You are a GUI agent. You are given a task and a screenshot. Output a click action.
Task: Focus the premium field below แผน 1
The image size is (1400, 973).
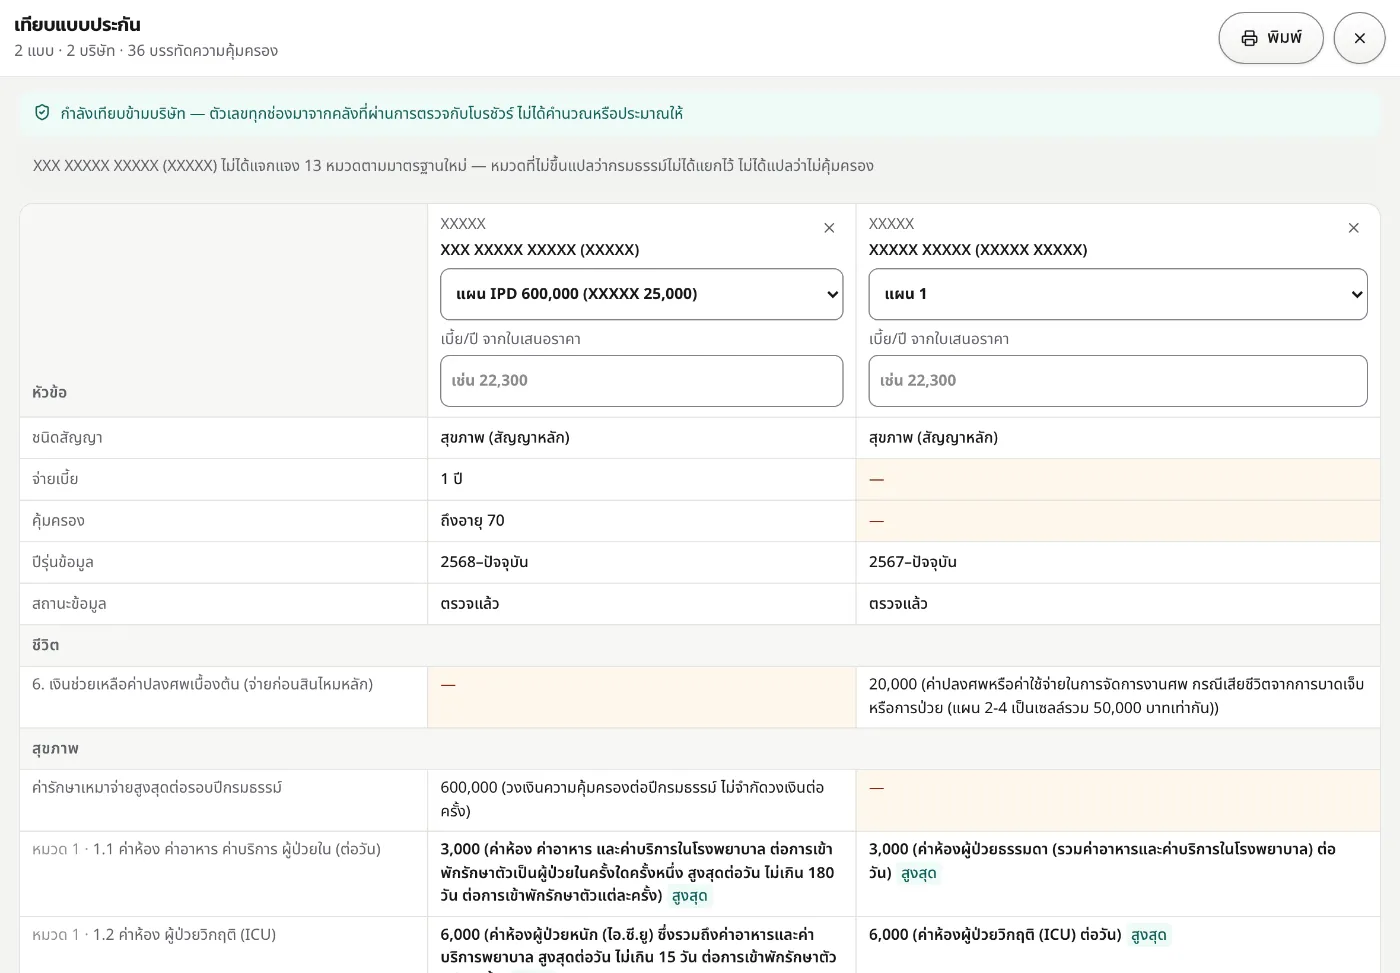(x=1118, y=381)
